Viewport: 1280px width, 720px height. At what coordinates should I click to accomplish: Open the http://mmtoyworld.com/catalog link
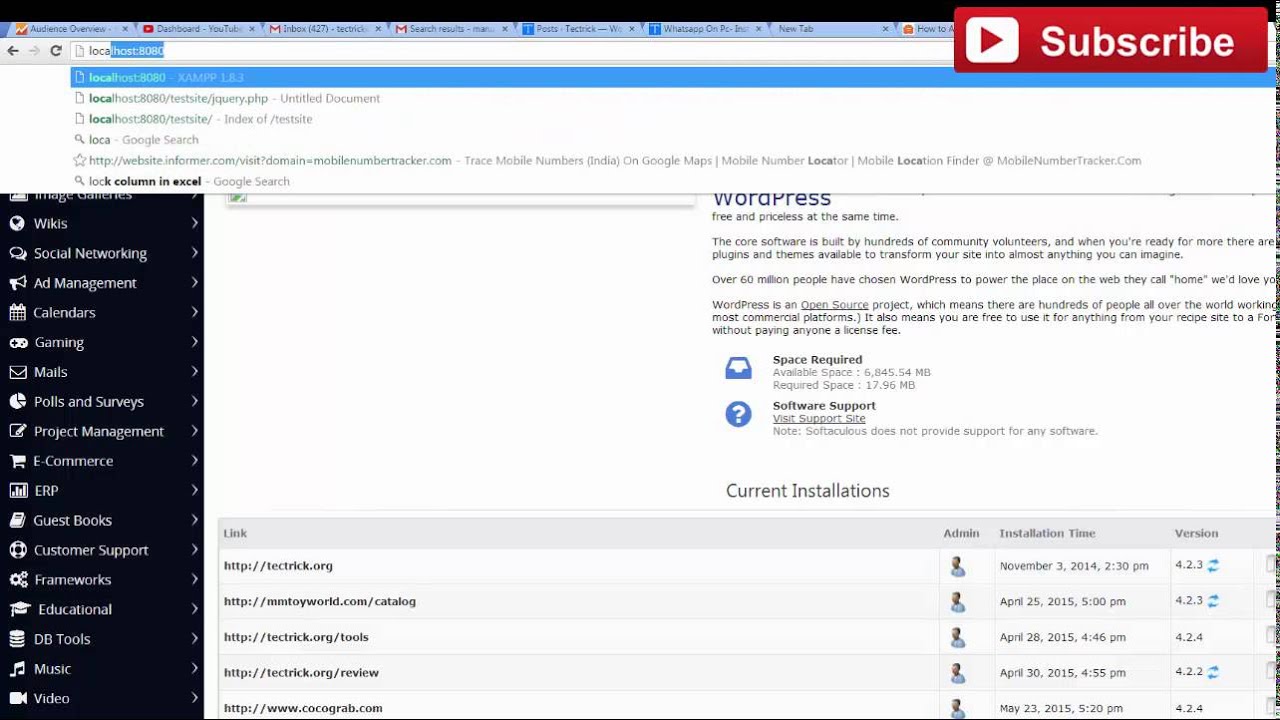click(x=320, y=602)
